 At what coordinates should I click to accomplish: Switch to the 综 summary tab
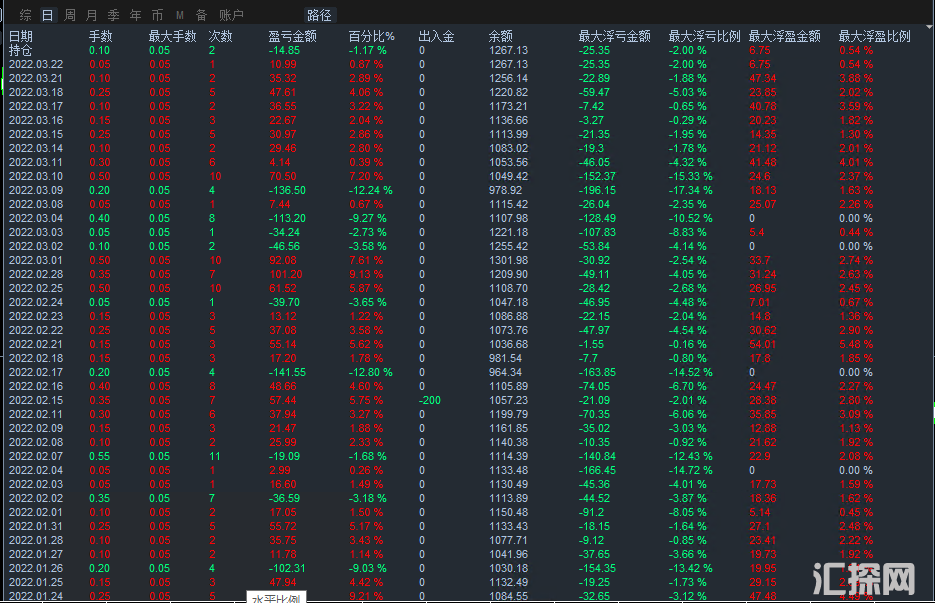tap(25, 15)
